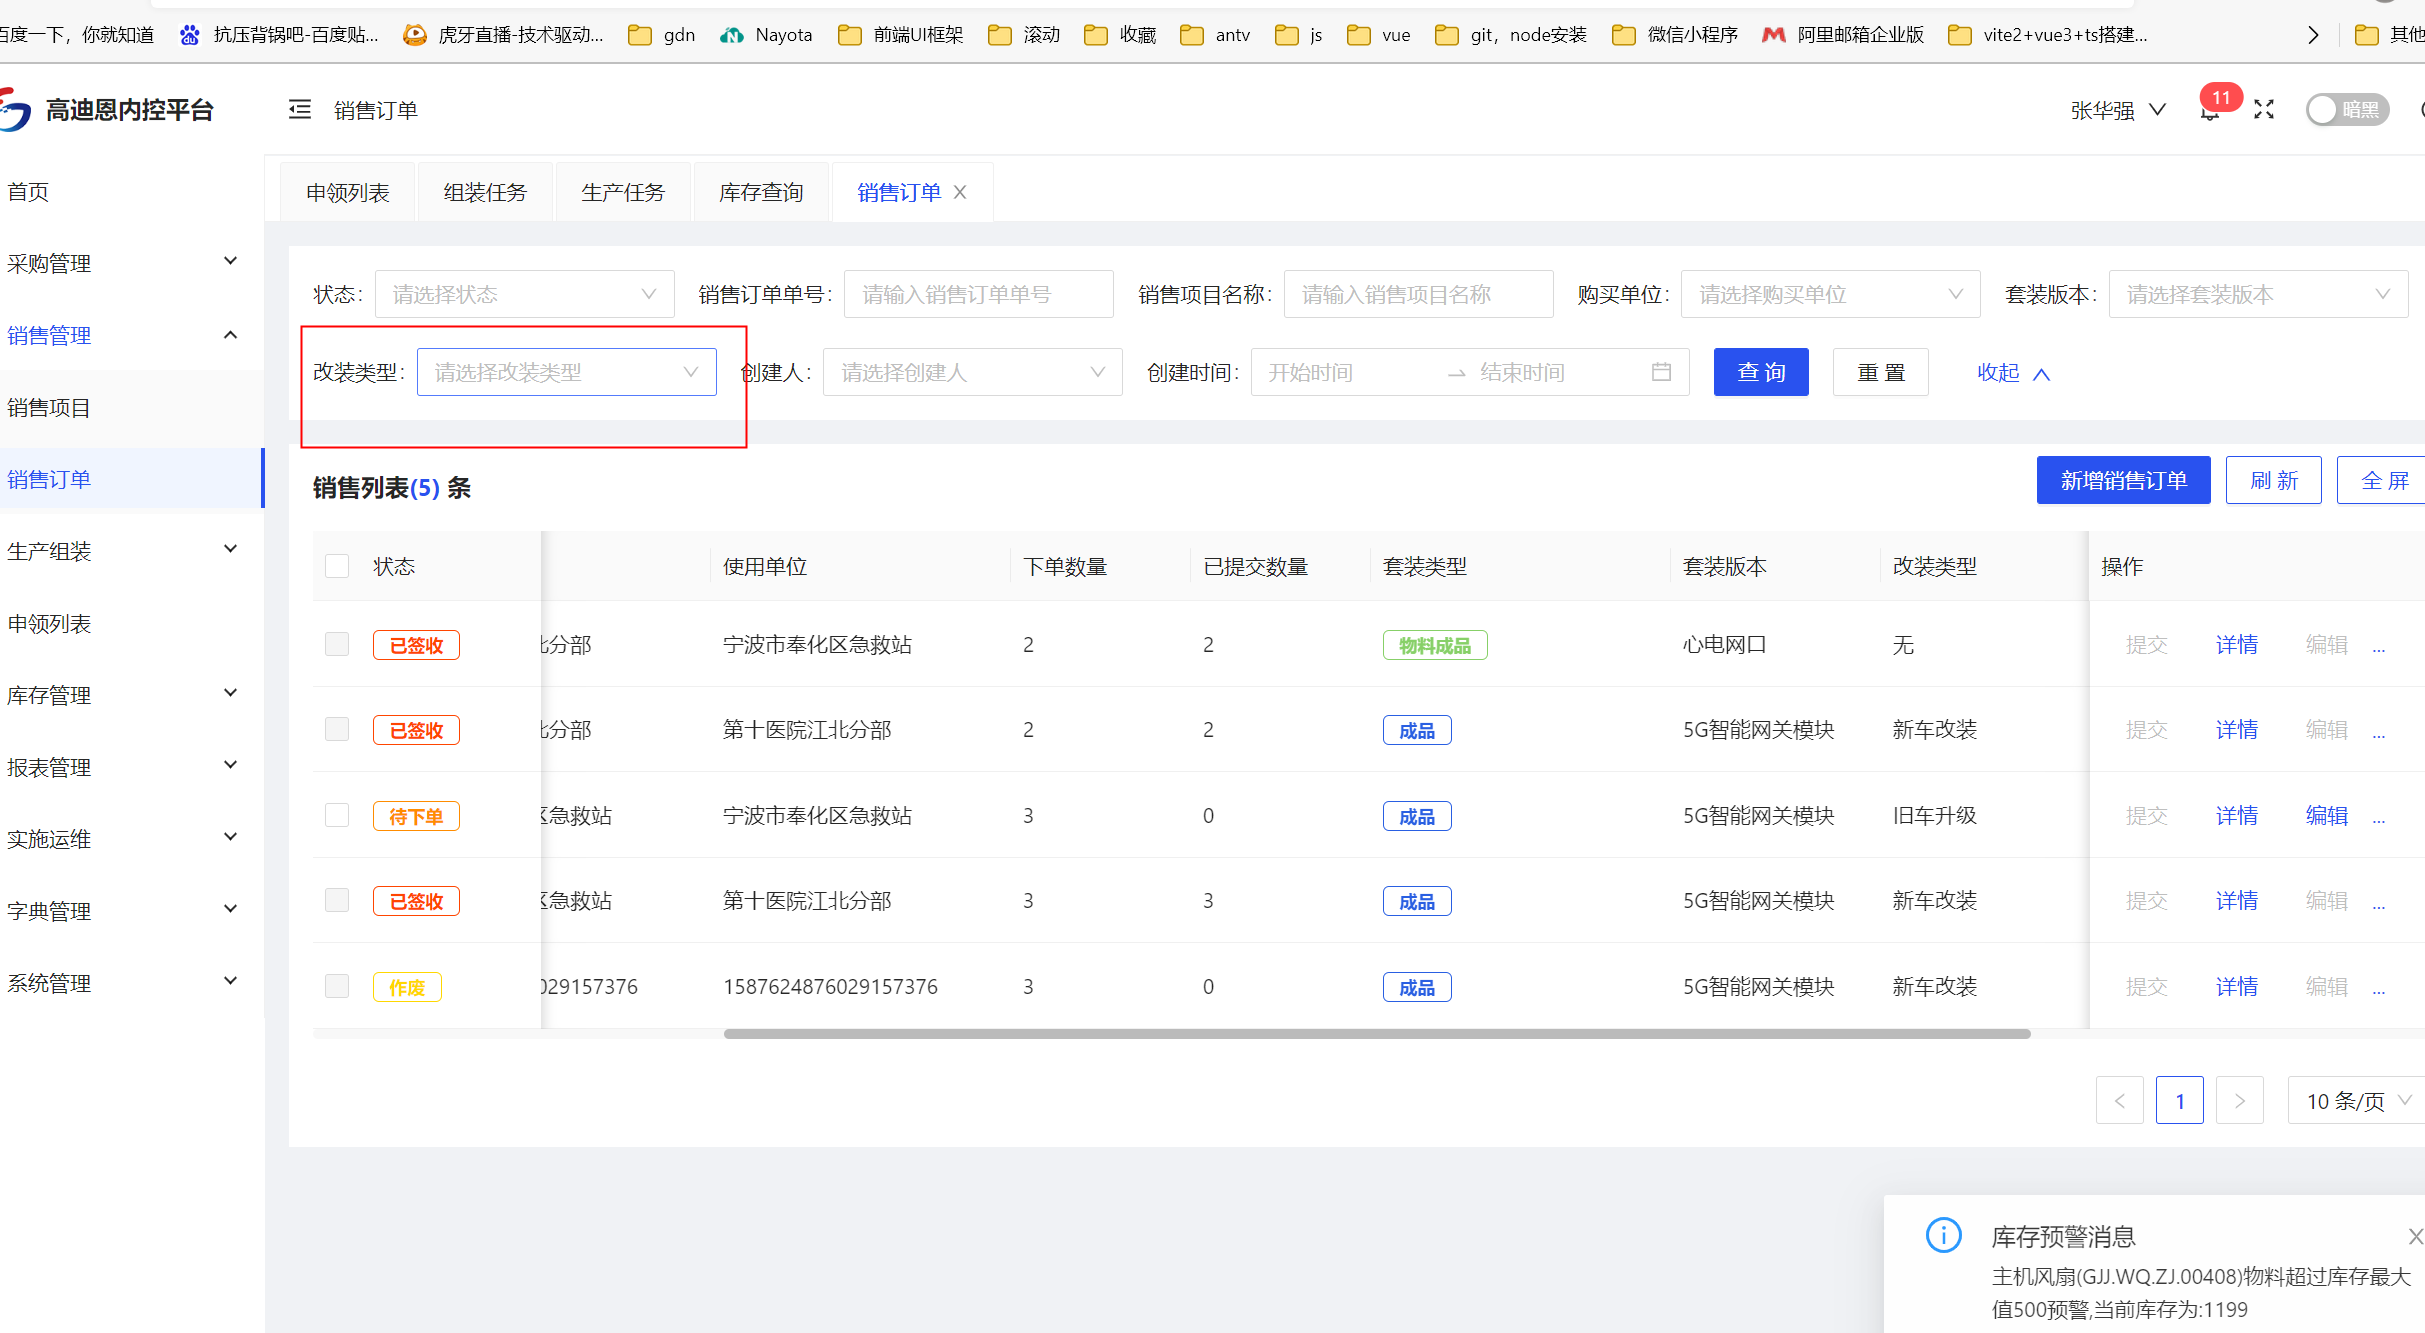Viewport: 2425px width, 1333px height.
Task: Select page 1 in pagination
Action: point(2180,1100)
